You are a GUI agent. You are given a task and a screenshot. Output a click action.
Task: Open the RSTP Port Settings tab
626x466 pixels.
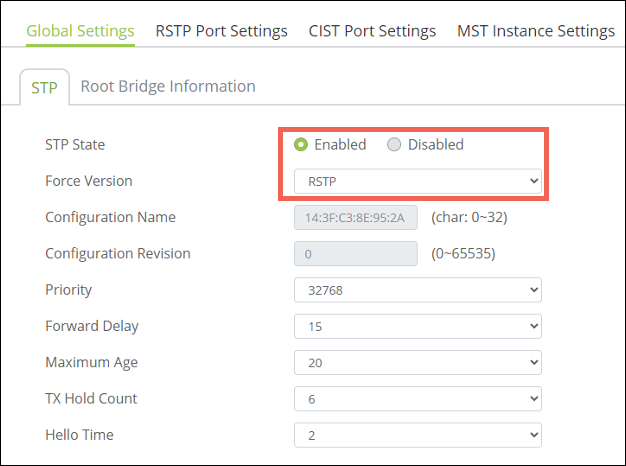click(x=221, y=31)
